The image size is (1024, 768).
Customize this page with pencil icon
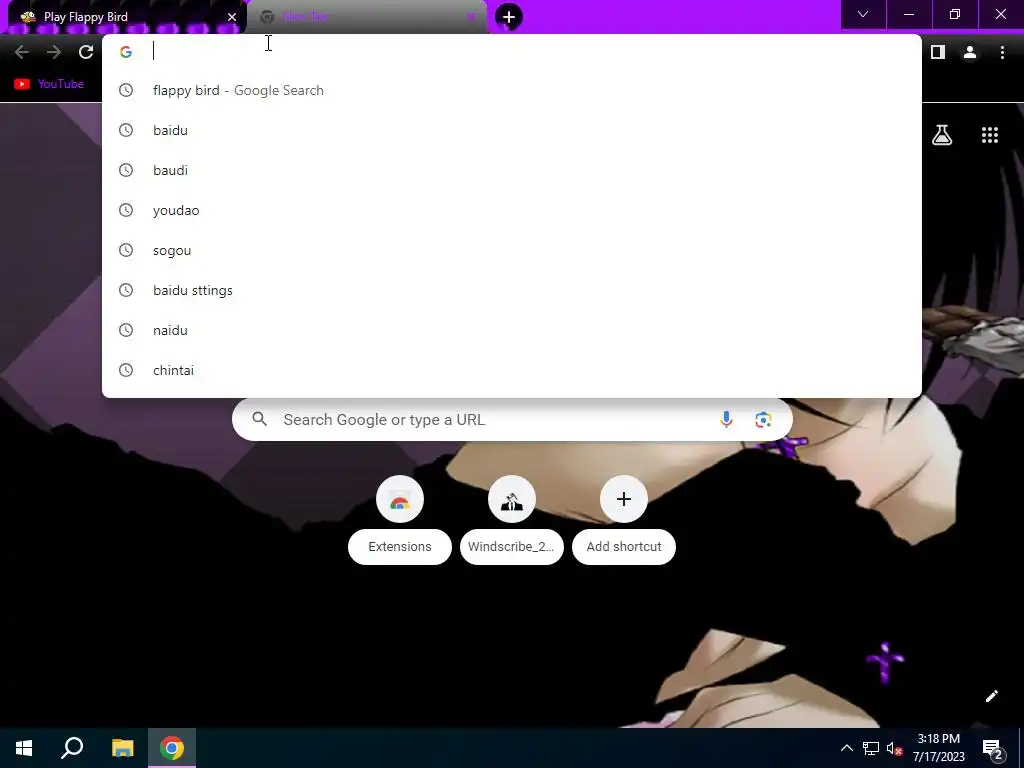(991, 696)
